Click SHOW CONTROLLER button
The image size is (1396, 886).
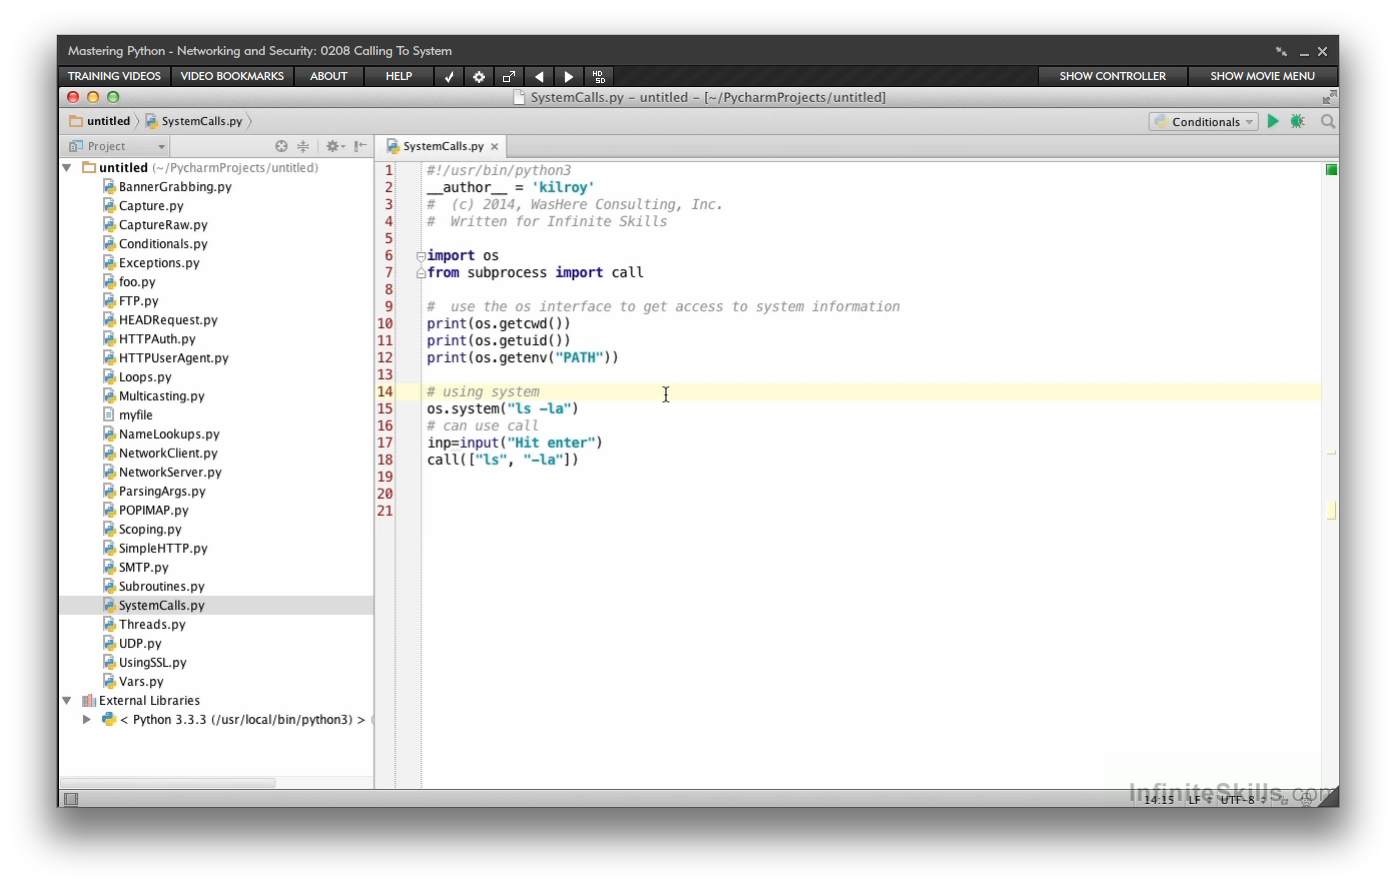coord(1112,76)
